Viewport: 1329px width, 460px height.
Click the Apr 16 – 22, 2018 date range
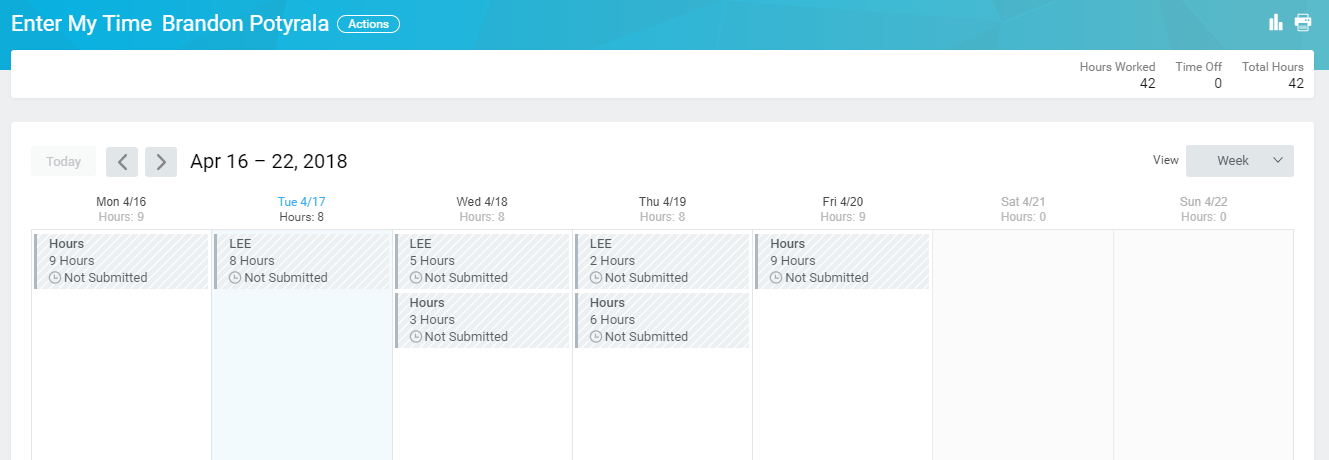[269, 162]
